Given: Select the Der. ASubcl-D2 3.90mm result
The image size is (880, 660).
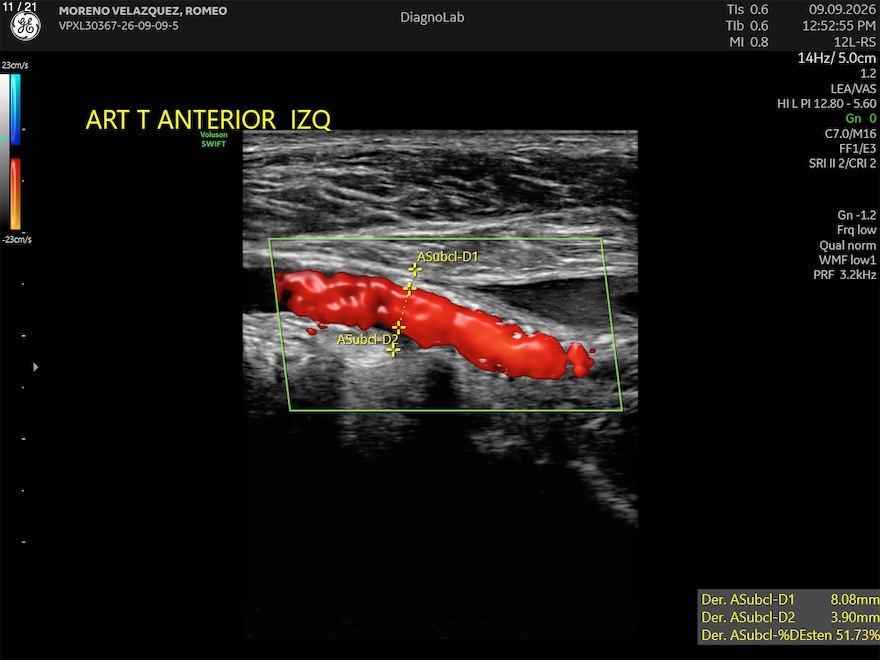Looking at the screenshot, I should (790, 617).
